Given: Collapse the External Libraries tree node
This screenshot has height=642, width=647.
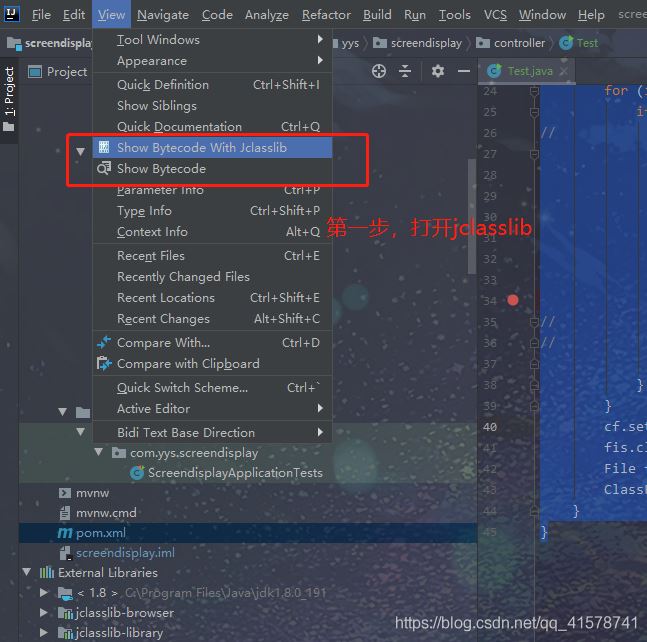Looking at the screenshot, I should point(27,573).
